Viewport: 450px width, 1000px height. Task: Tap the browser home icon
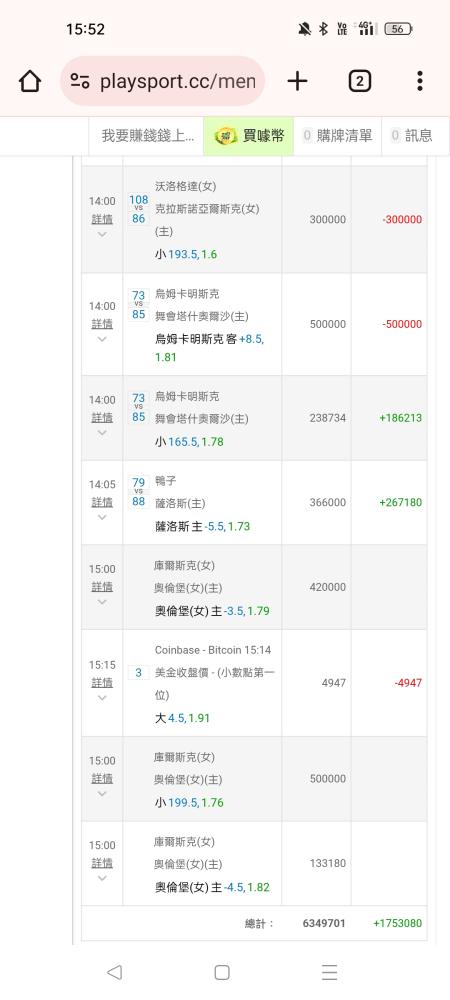coord(30,81)
